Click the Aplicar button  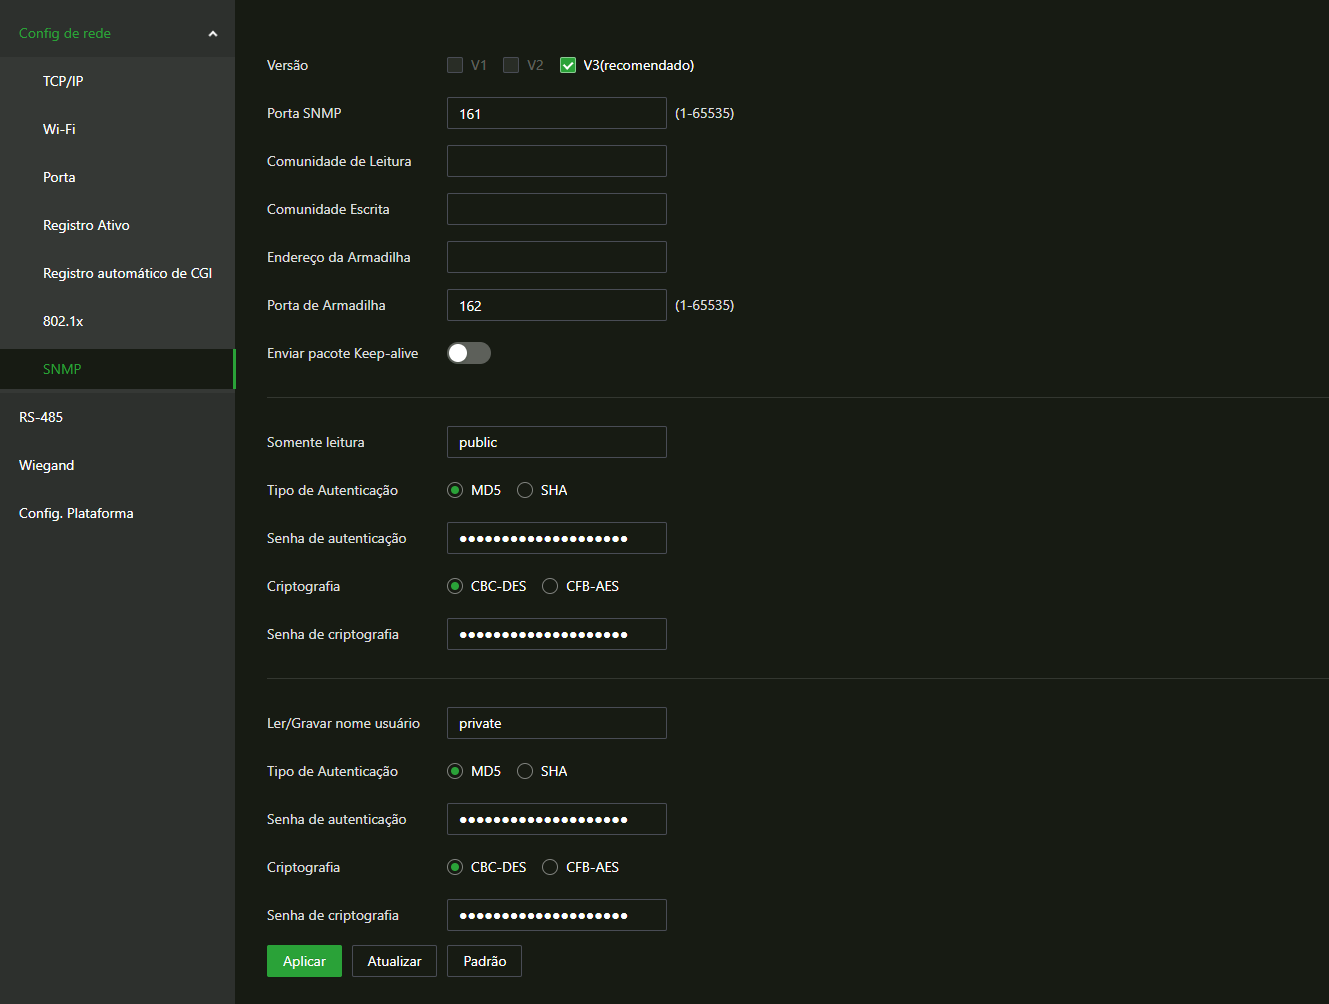[x=304, y=961]
